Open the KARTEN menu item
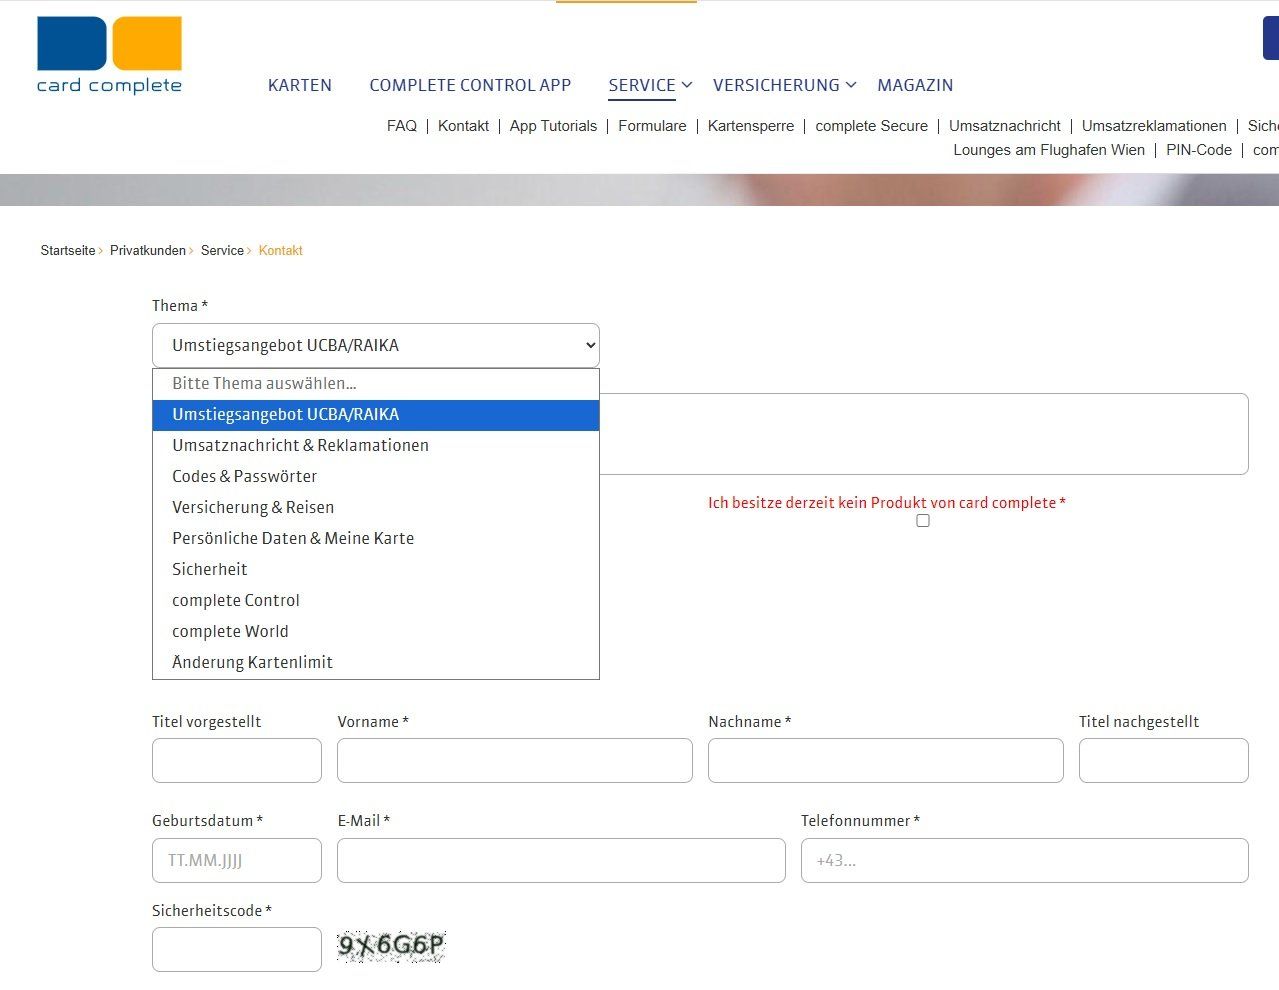This screenshot has width=1279, height=990. click(299, 85)
